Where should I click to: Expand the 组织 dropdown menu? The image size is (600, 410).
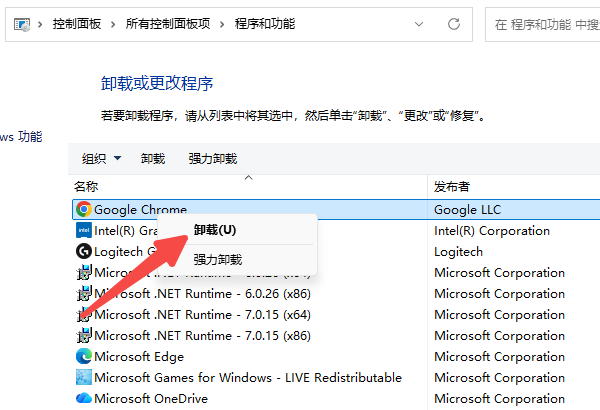click(x=101, y=158)
